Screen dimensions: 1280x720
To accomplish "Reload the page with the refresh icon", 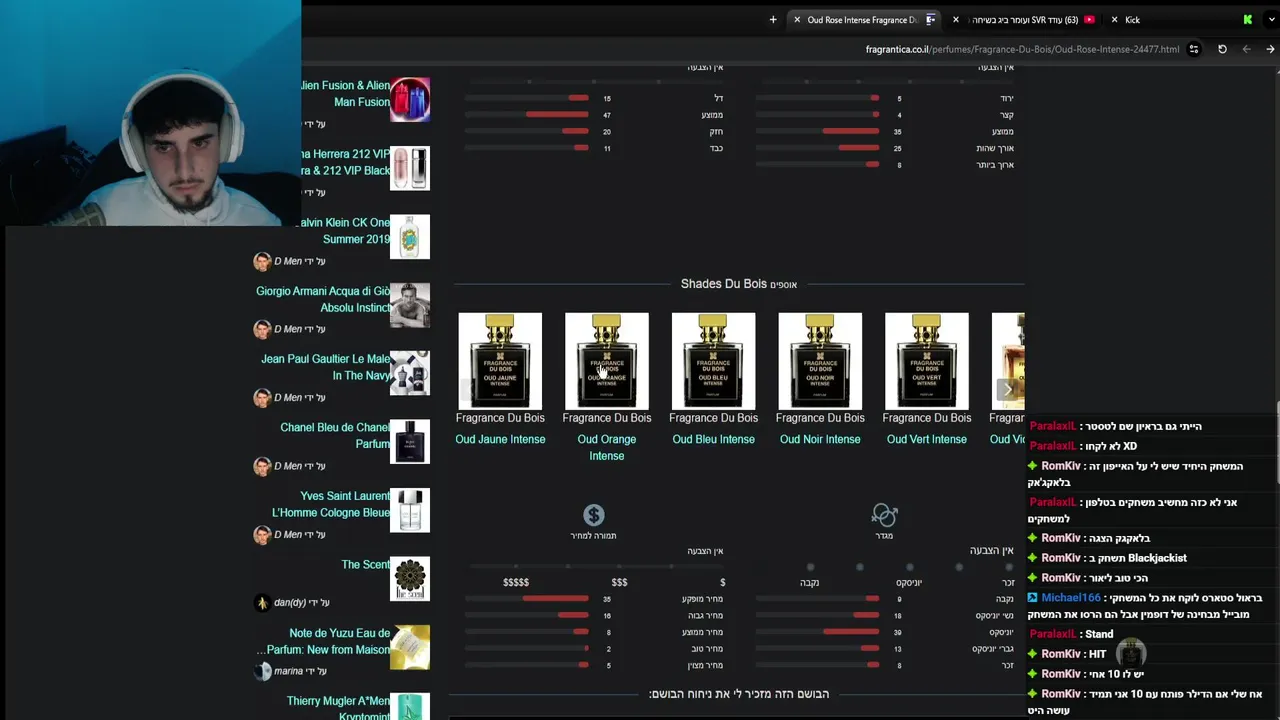I will [x=1222, y=49].
